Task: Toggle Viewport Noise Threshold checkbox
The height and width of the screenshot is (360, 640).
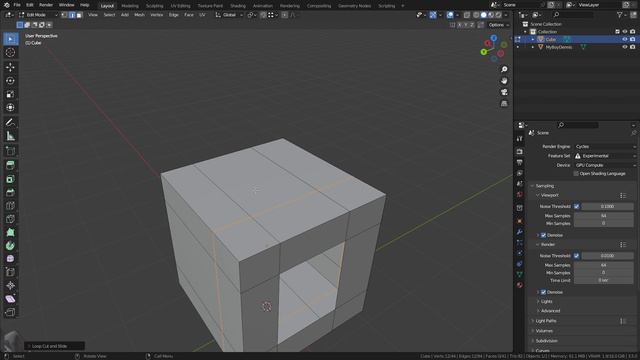Action: pyautogui.click(x=576, y=207)
